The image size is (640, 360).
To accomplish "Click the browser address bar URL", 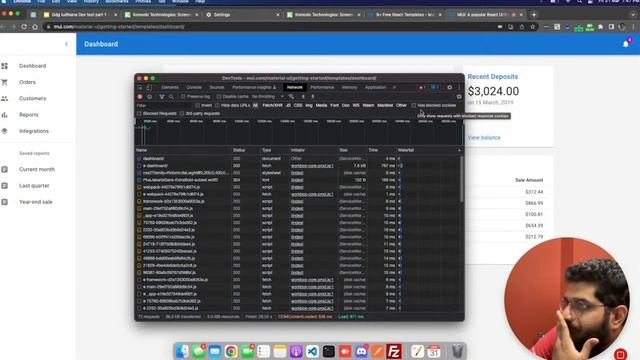I will coord(119,27).
